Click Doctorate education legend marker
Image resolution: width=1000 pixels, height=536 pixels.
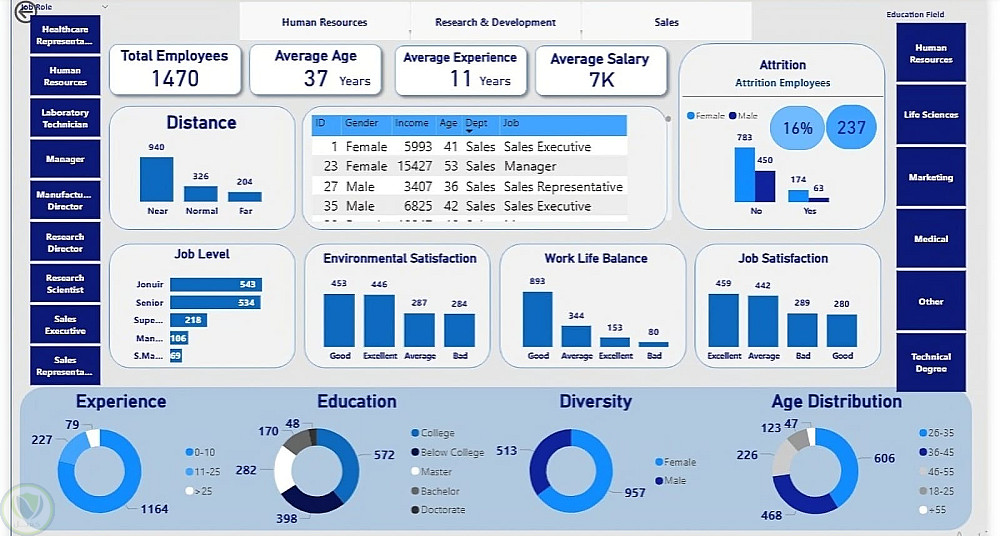[x=416, y=510]
